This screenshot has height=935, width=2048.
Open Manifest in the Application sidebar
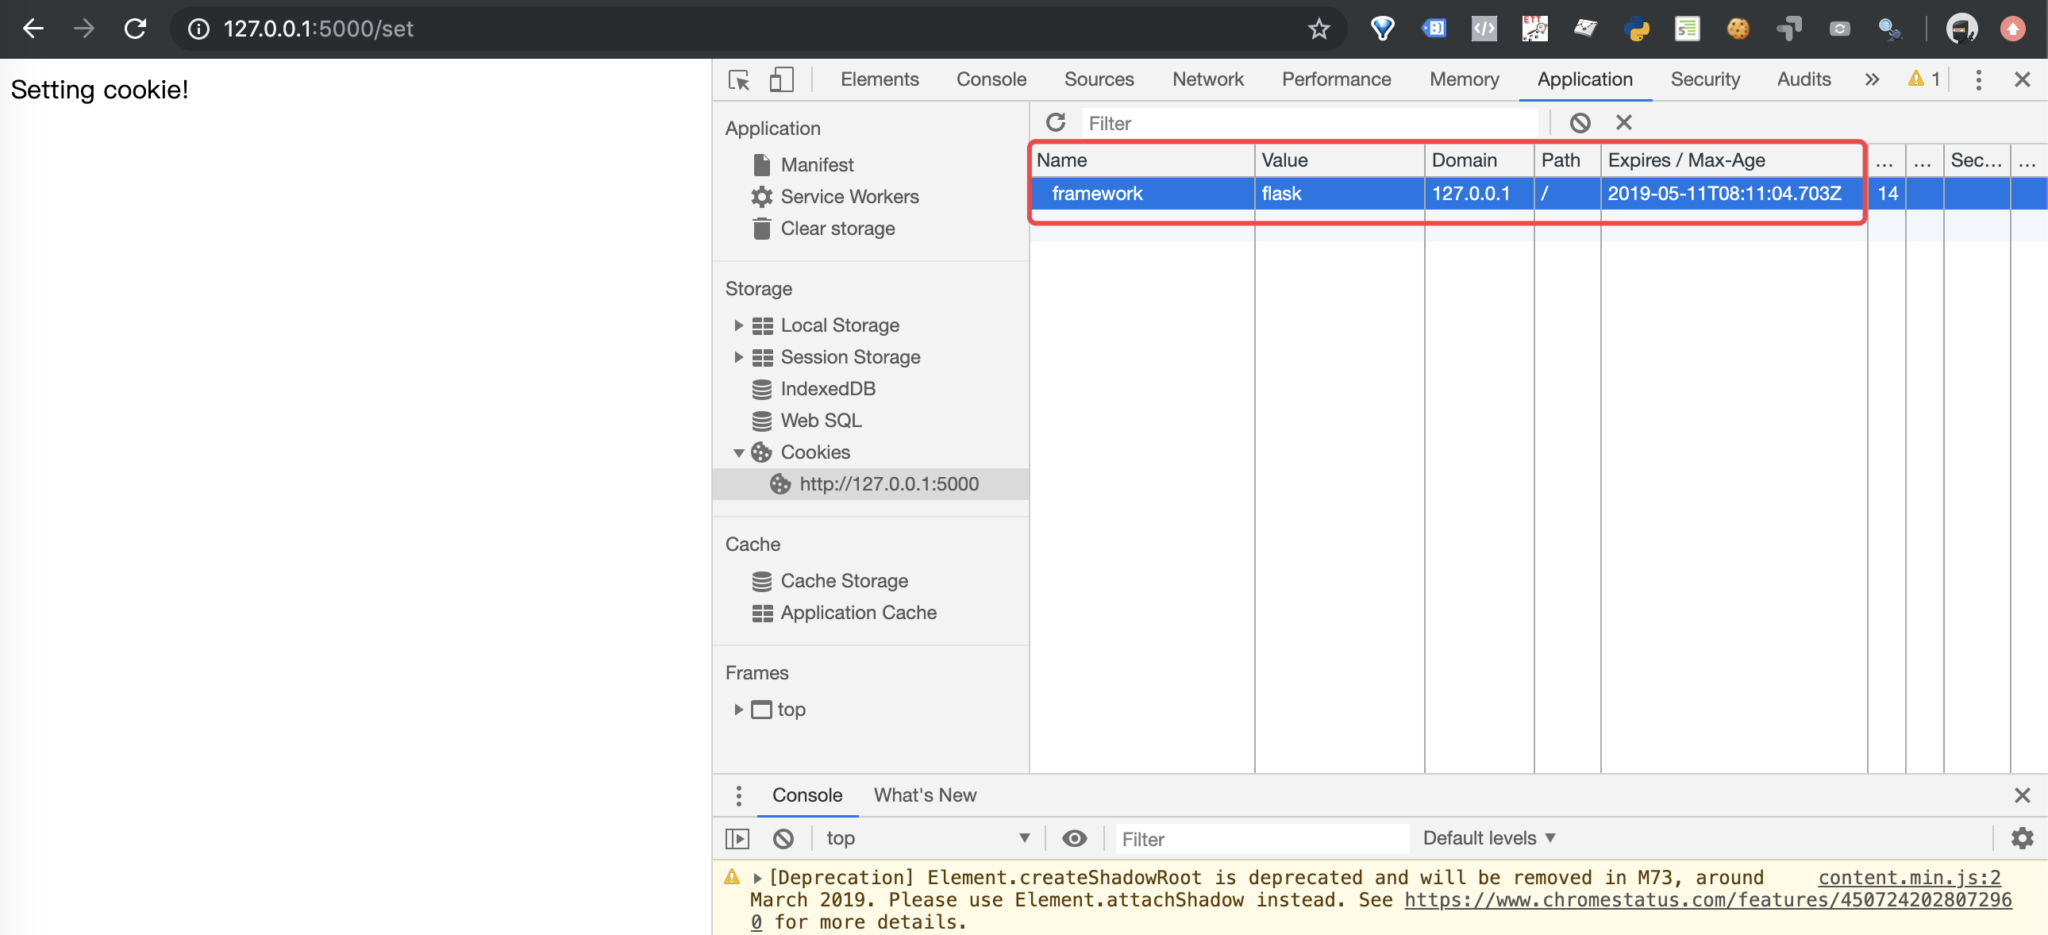(x=817, y=165)
